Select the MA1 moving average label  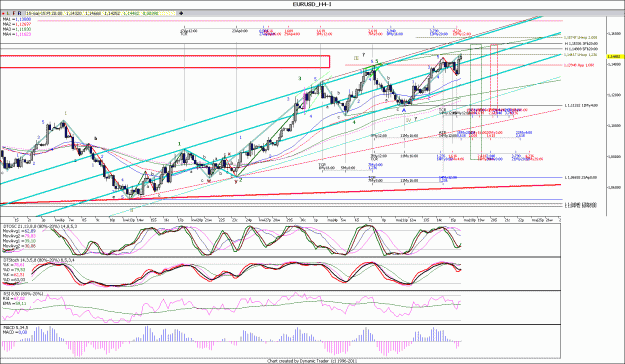point(16,19)
